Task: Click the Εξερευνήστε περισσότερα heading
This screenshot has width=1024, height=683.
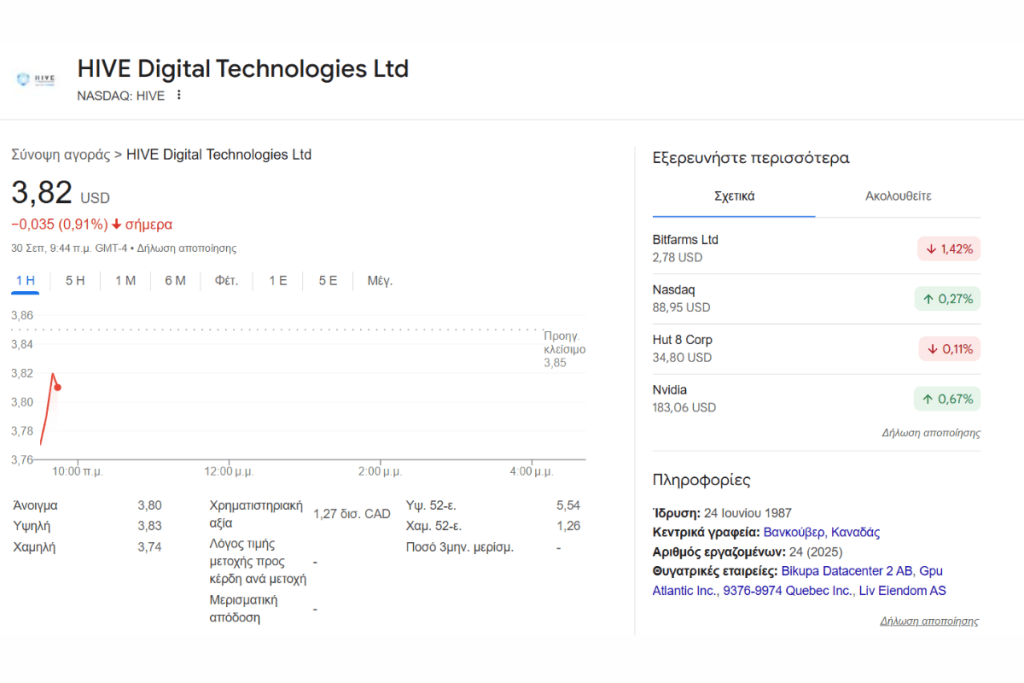Action: click(x=751, y=158)
